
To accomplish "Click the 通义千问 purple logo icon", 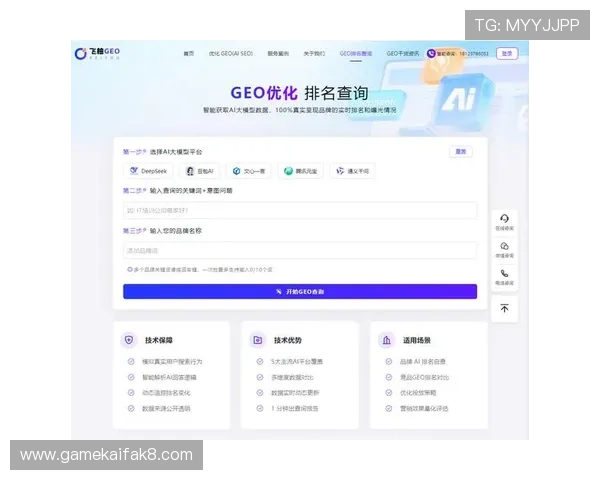I will 340,171.
